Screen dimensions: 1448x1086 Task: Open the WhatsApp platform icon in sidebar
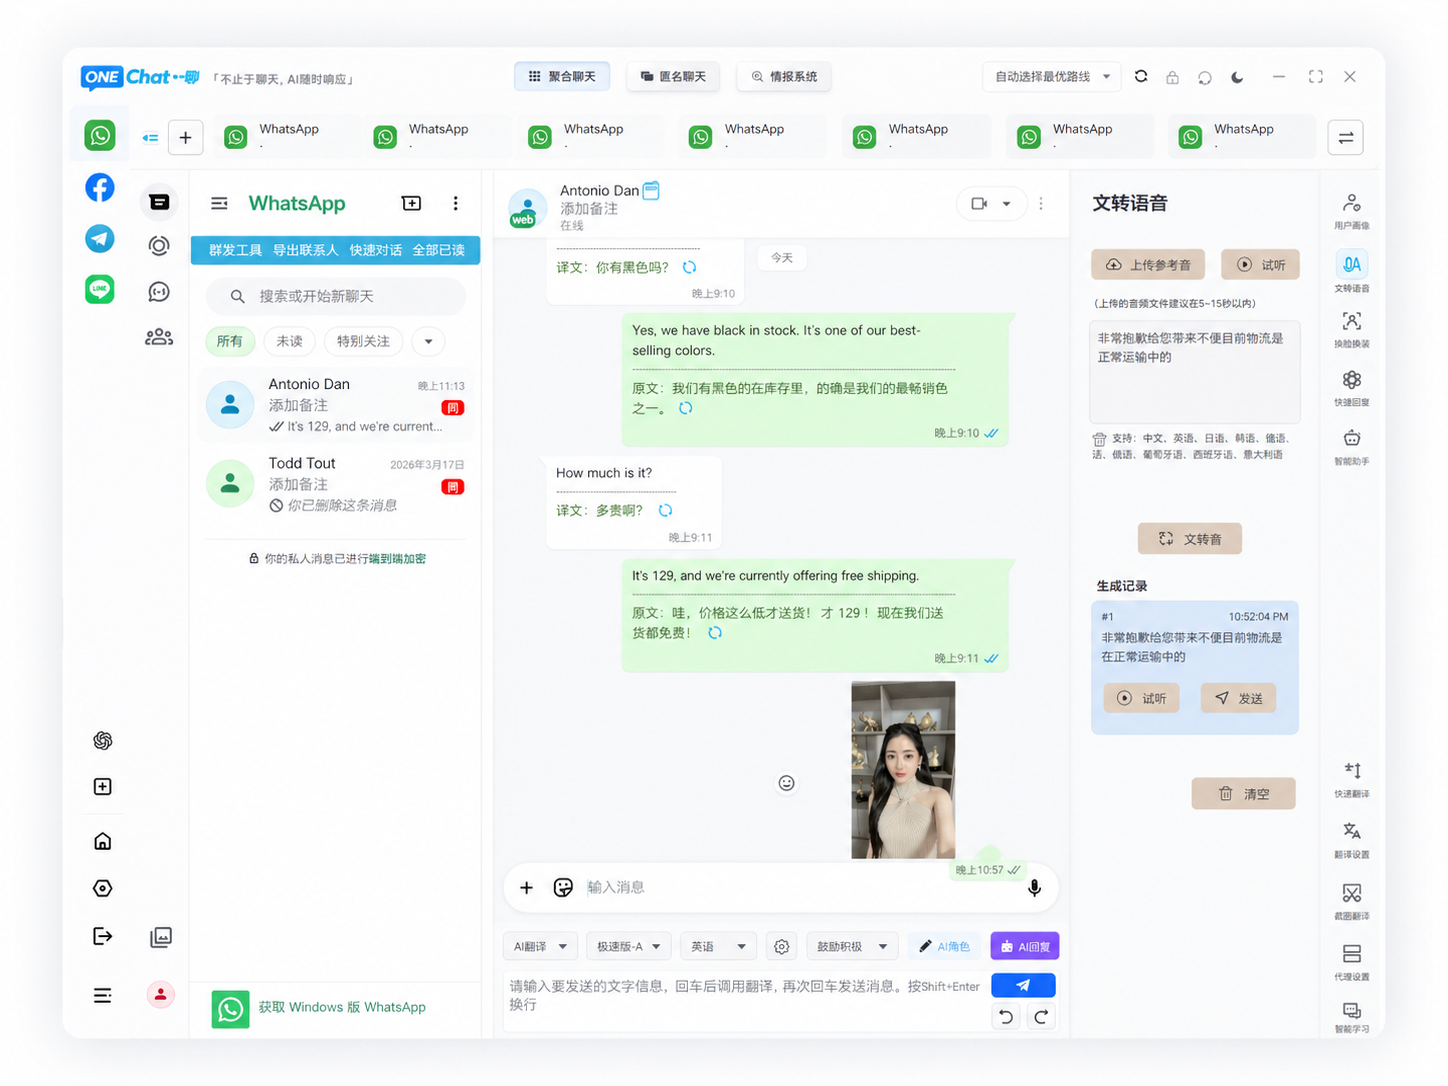click(x=100, y=136)
